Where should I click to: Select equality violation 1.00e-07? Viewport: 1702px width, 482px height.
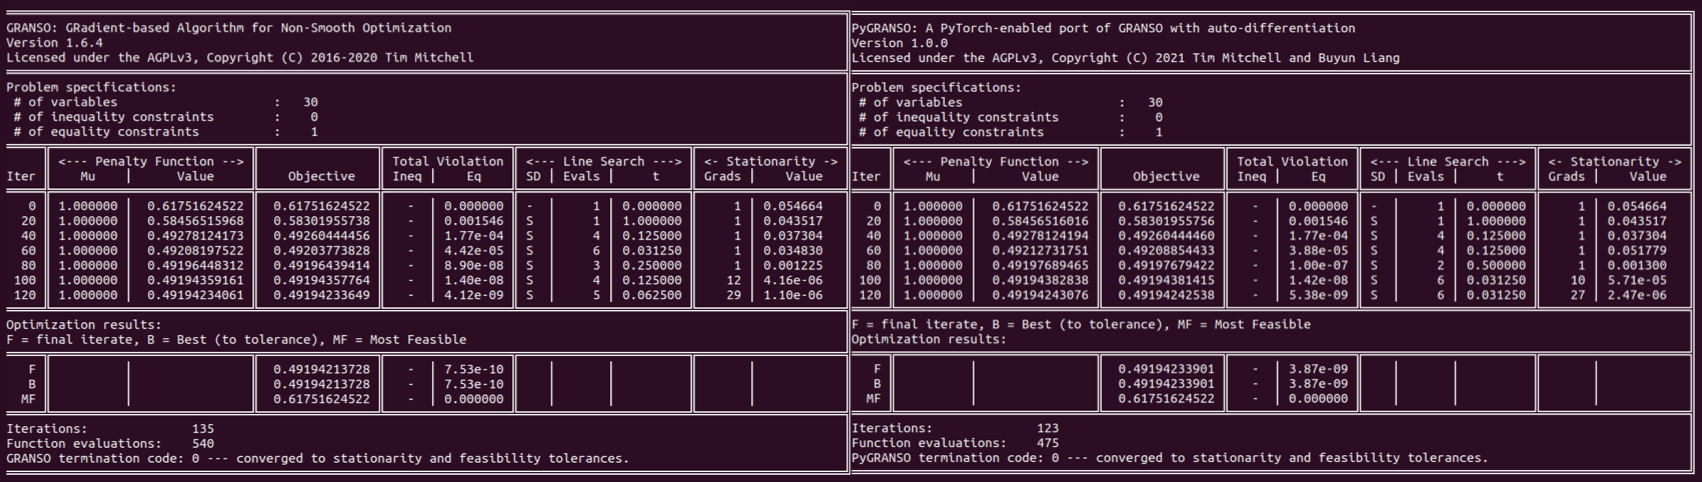(x=1319, y=266)
